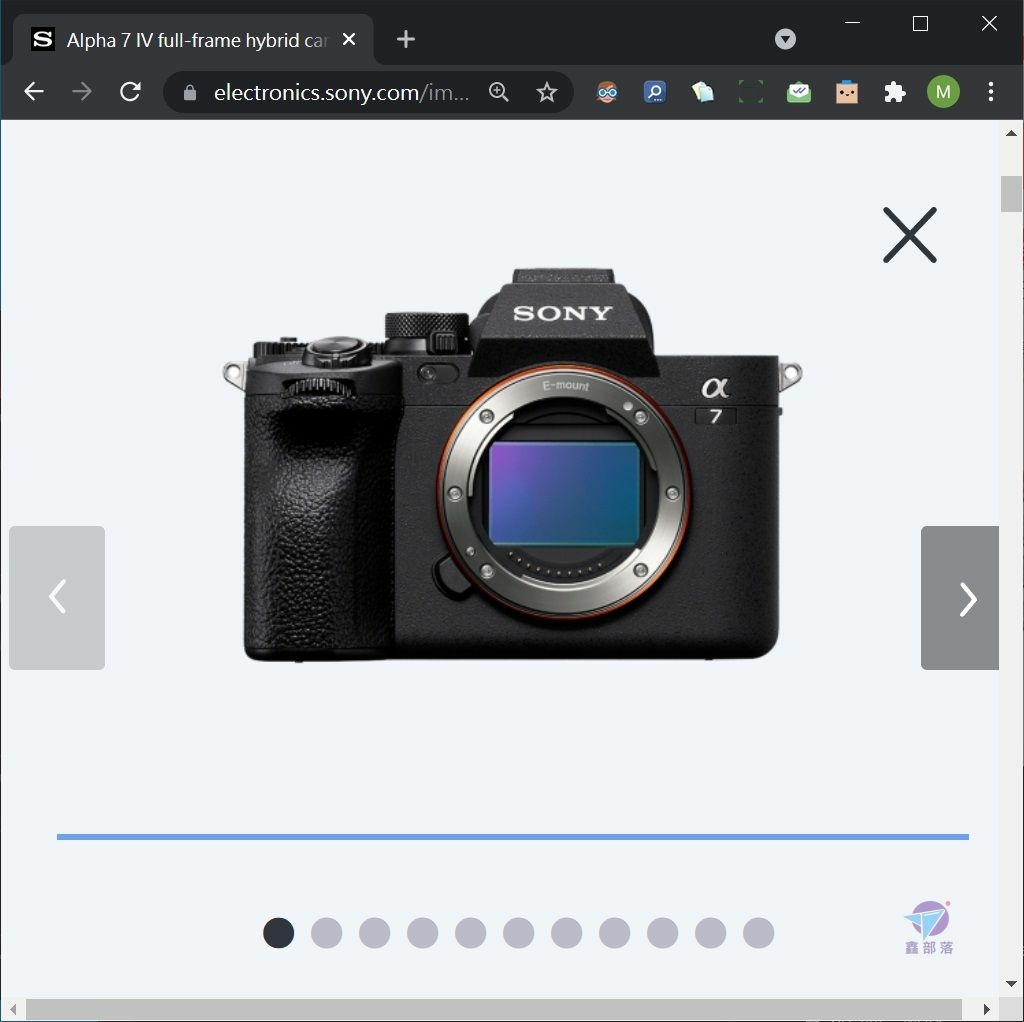Open the green bracket screenshot extension
The height and width of the screenshot is (1022, 1024).
(x=751, y=92)
